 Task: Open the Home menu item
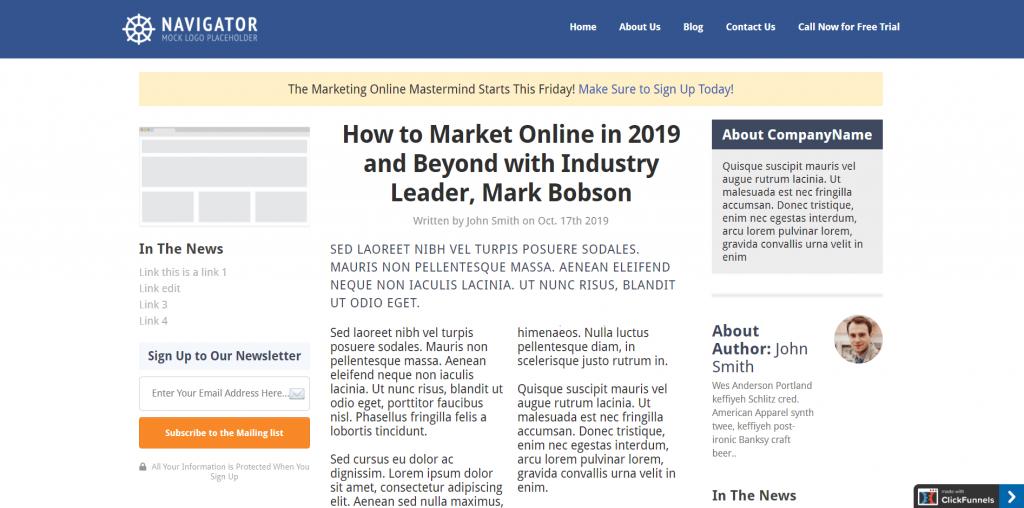click(583, 27)
